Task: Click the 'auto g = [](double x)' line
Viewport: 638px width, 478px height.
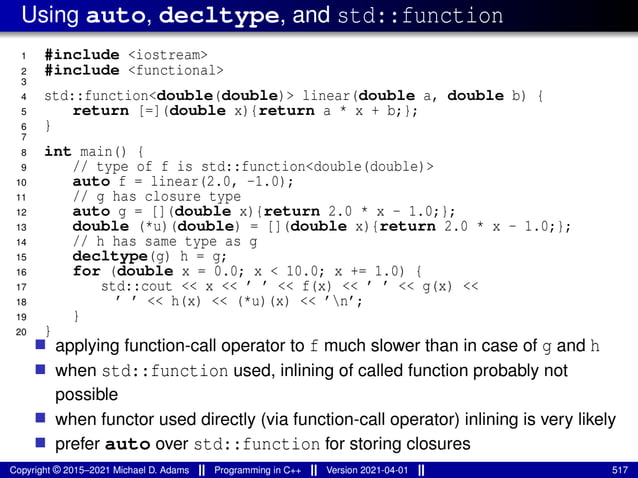Action: tap(264, 212)
